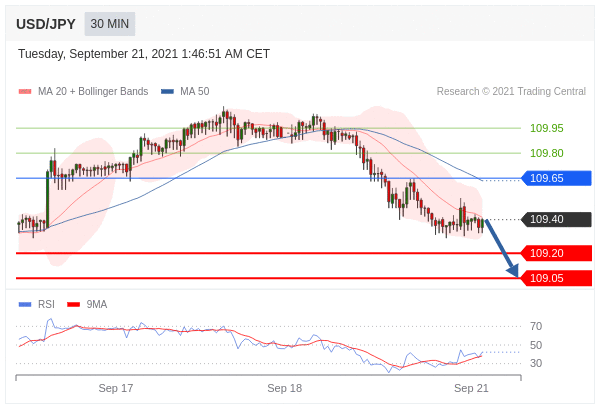Click the red 9MA legend swatch
600x413 pixels.
pos(73,305)
